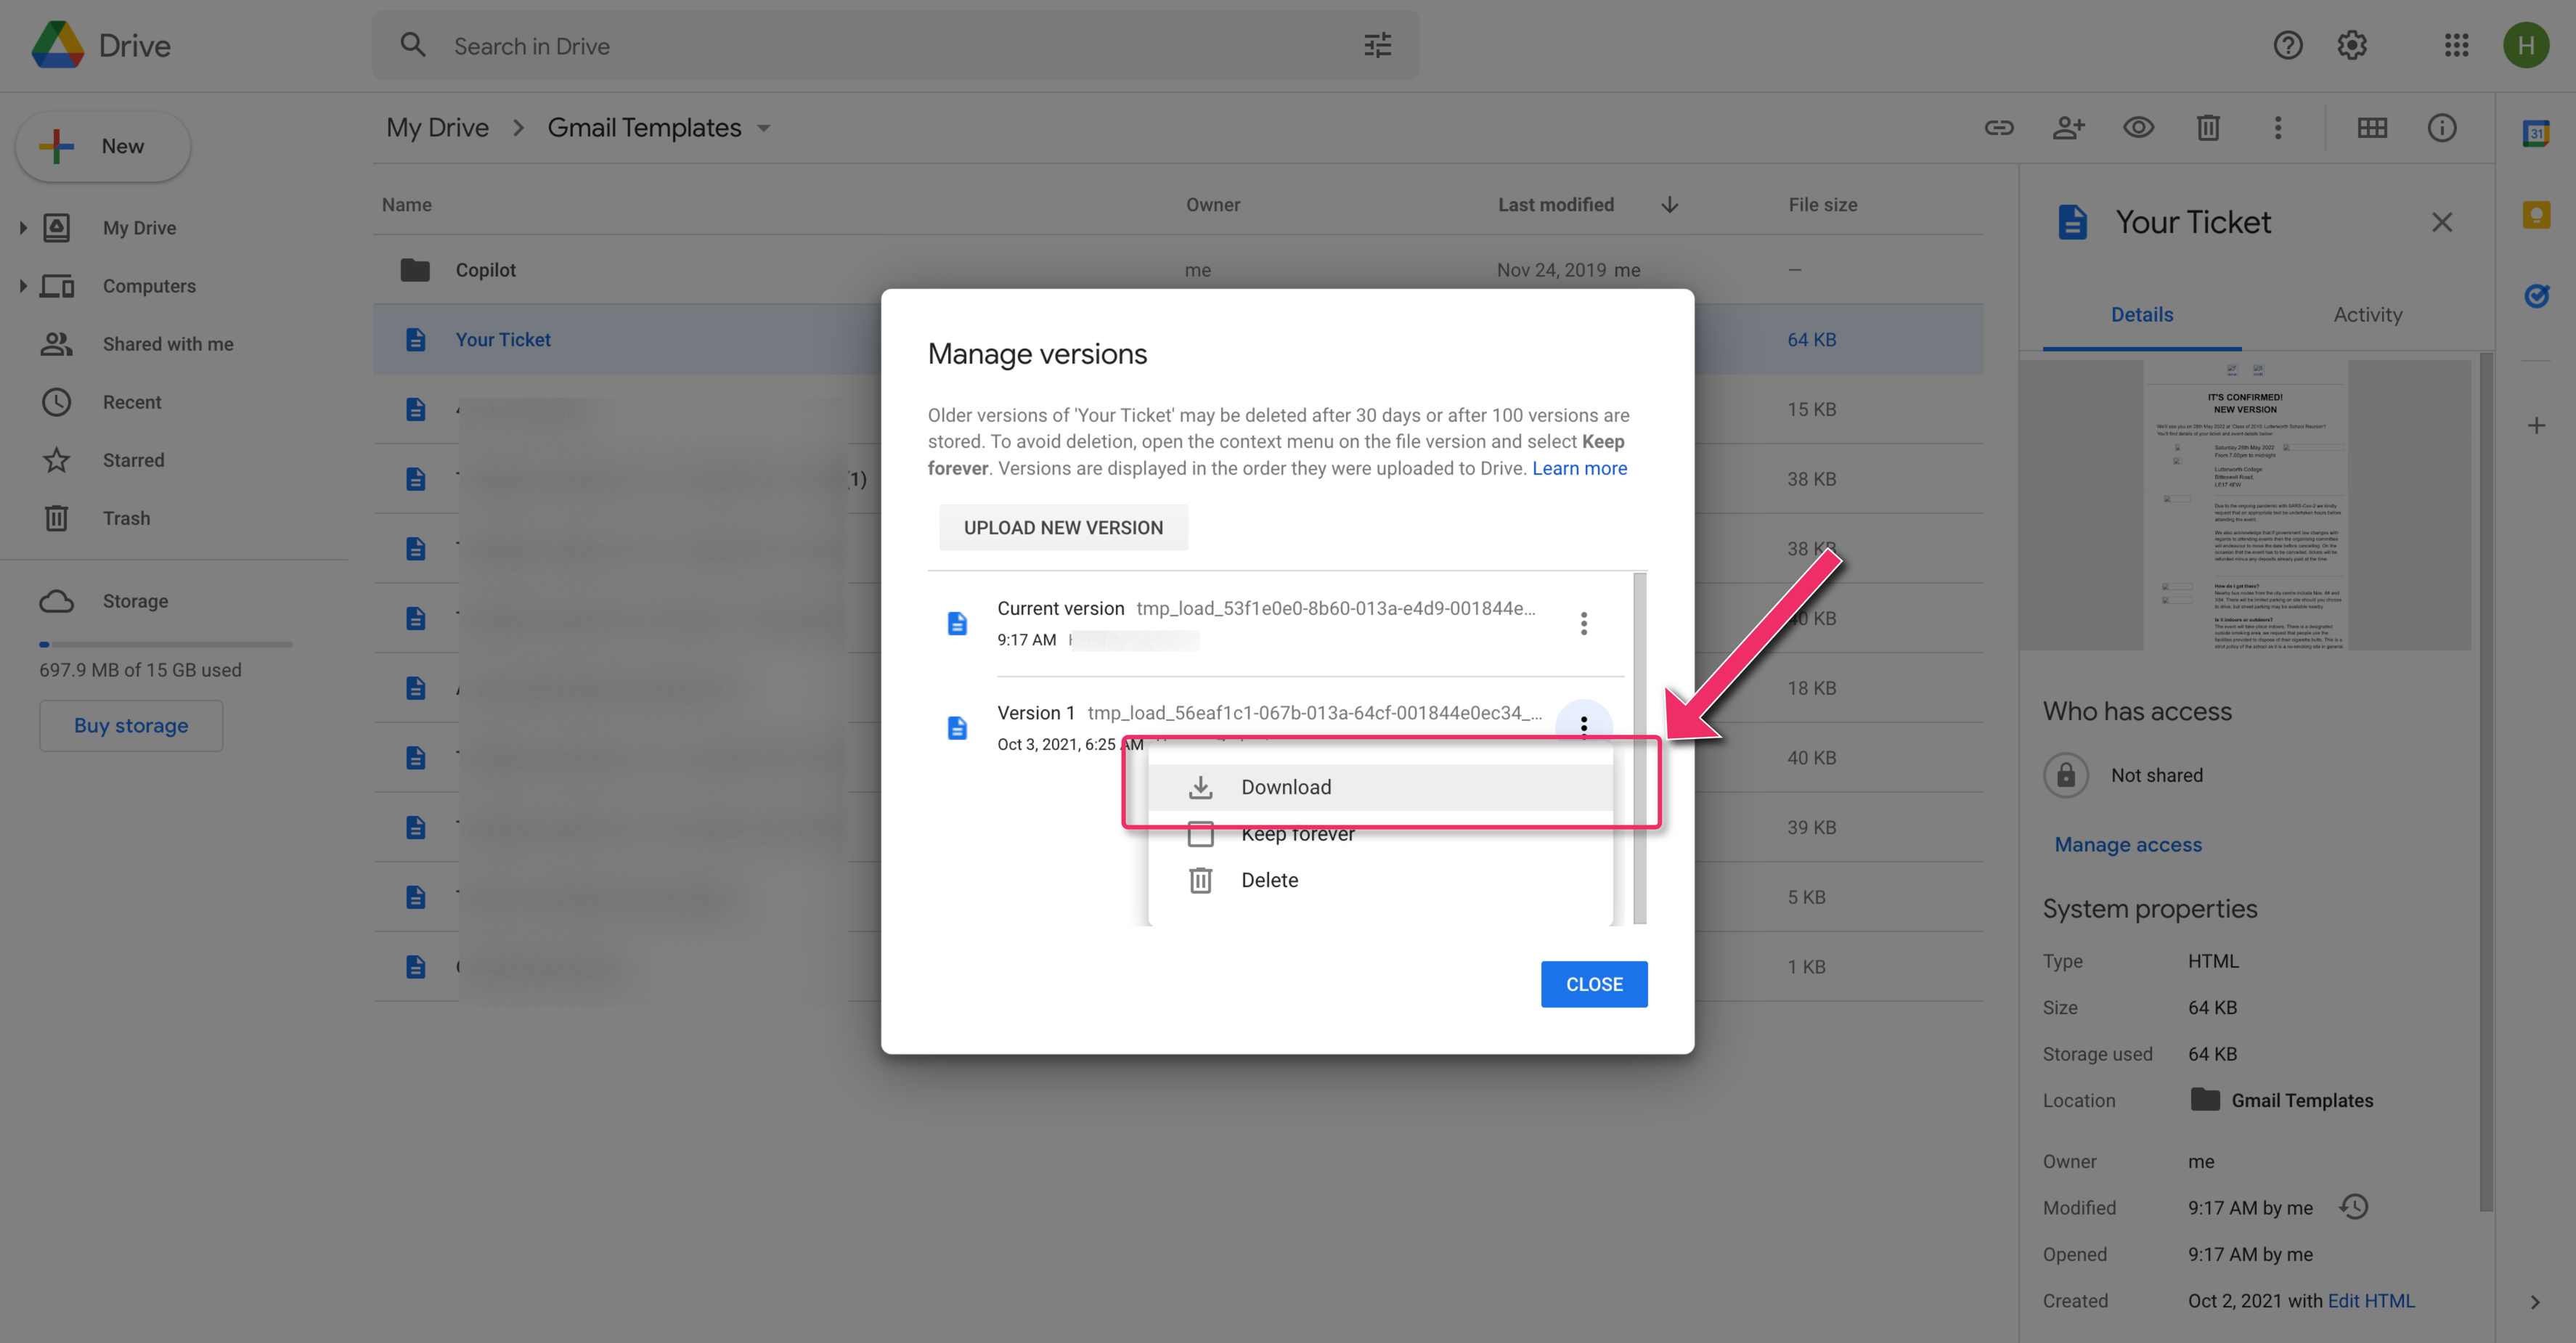
Task: Open the account avatar H
Action: coord(2525,45)
